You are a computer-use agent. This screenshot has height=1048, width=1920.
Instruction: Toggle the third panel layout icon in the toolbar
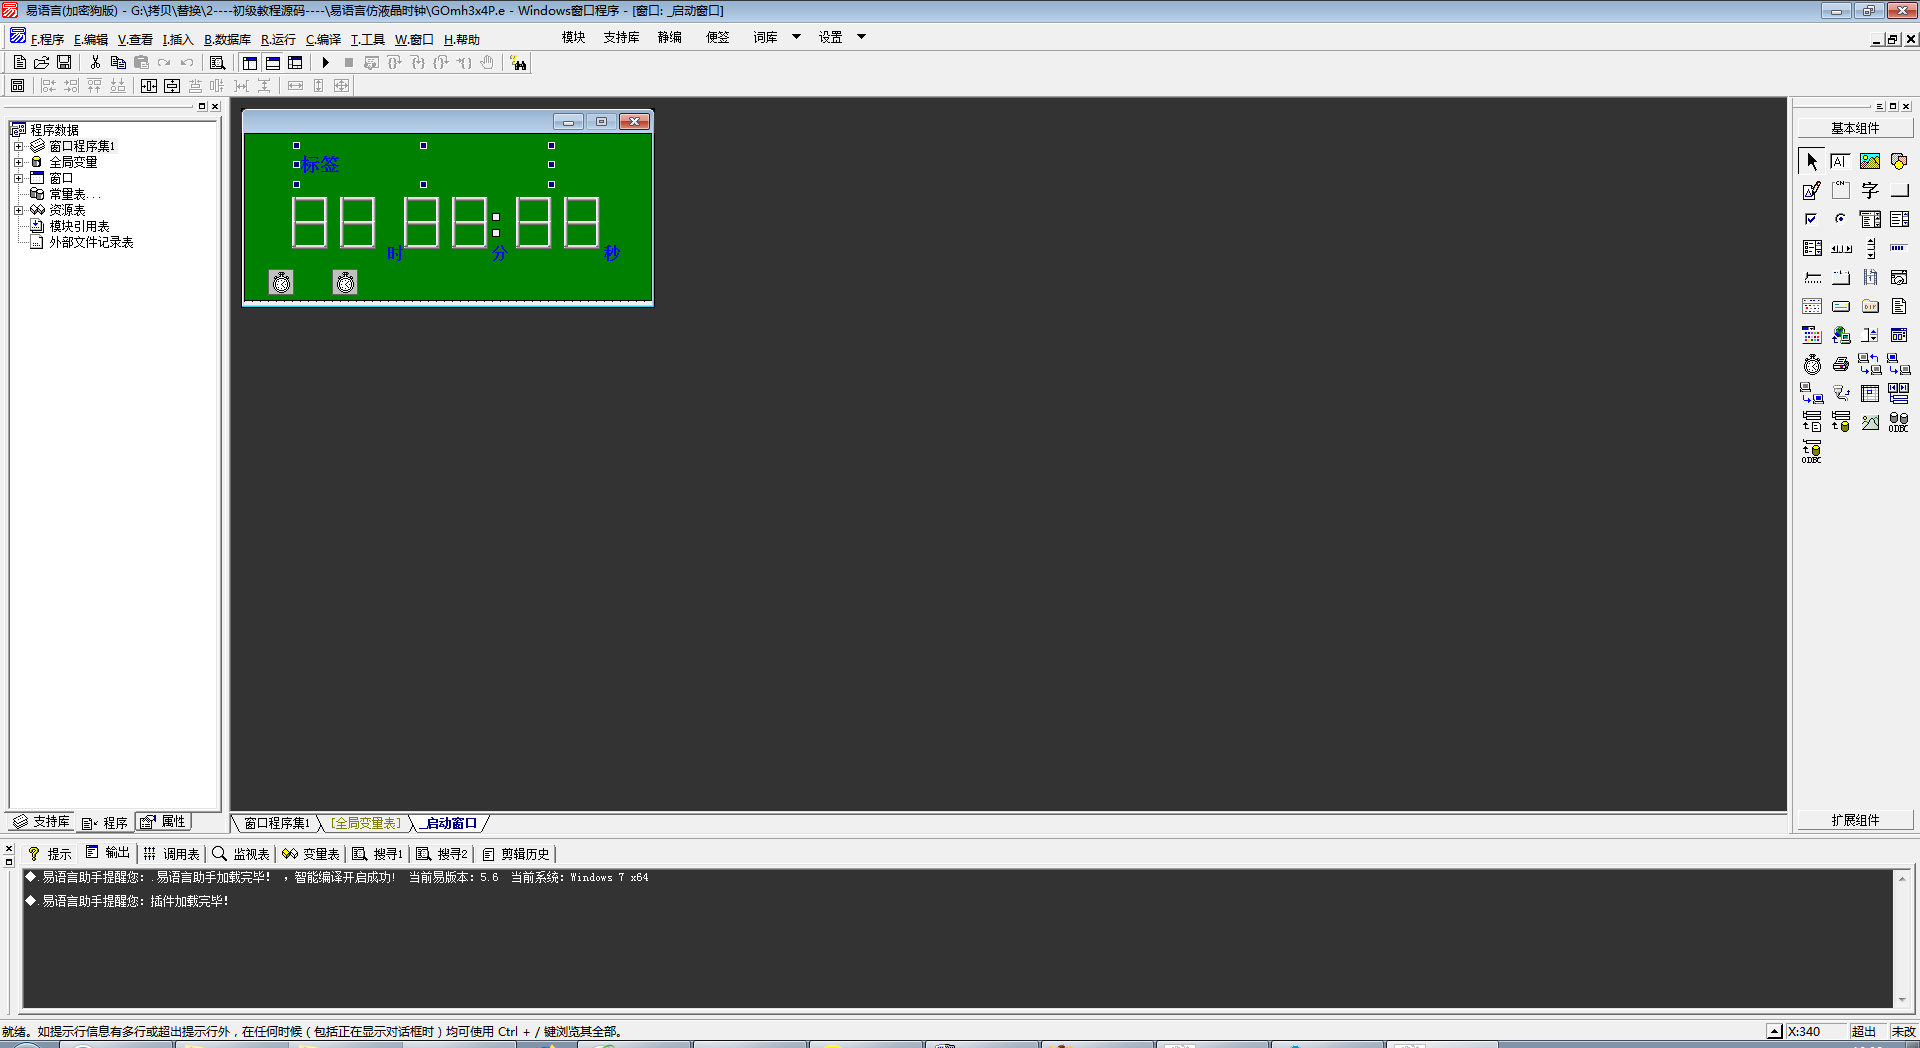click(295, 62)
